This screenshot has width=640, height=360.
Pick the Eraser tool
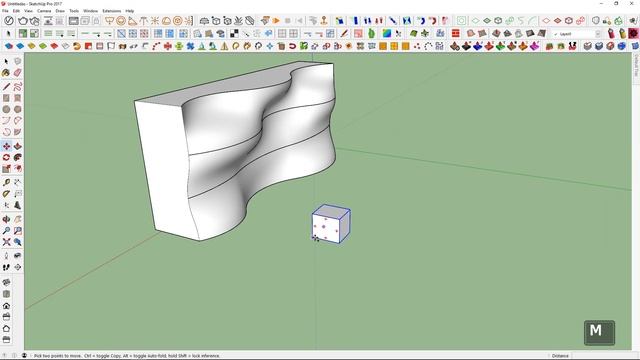point(18,73)
